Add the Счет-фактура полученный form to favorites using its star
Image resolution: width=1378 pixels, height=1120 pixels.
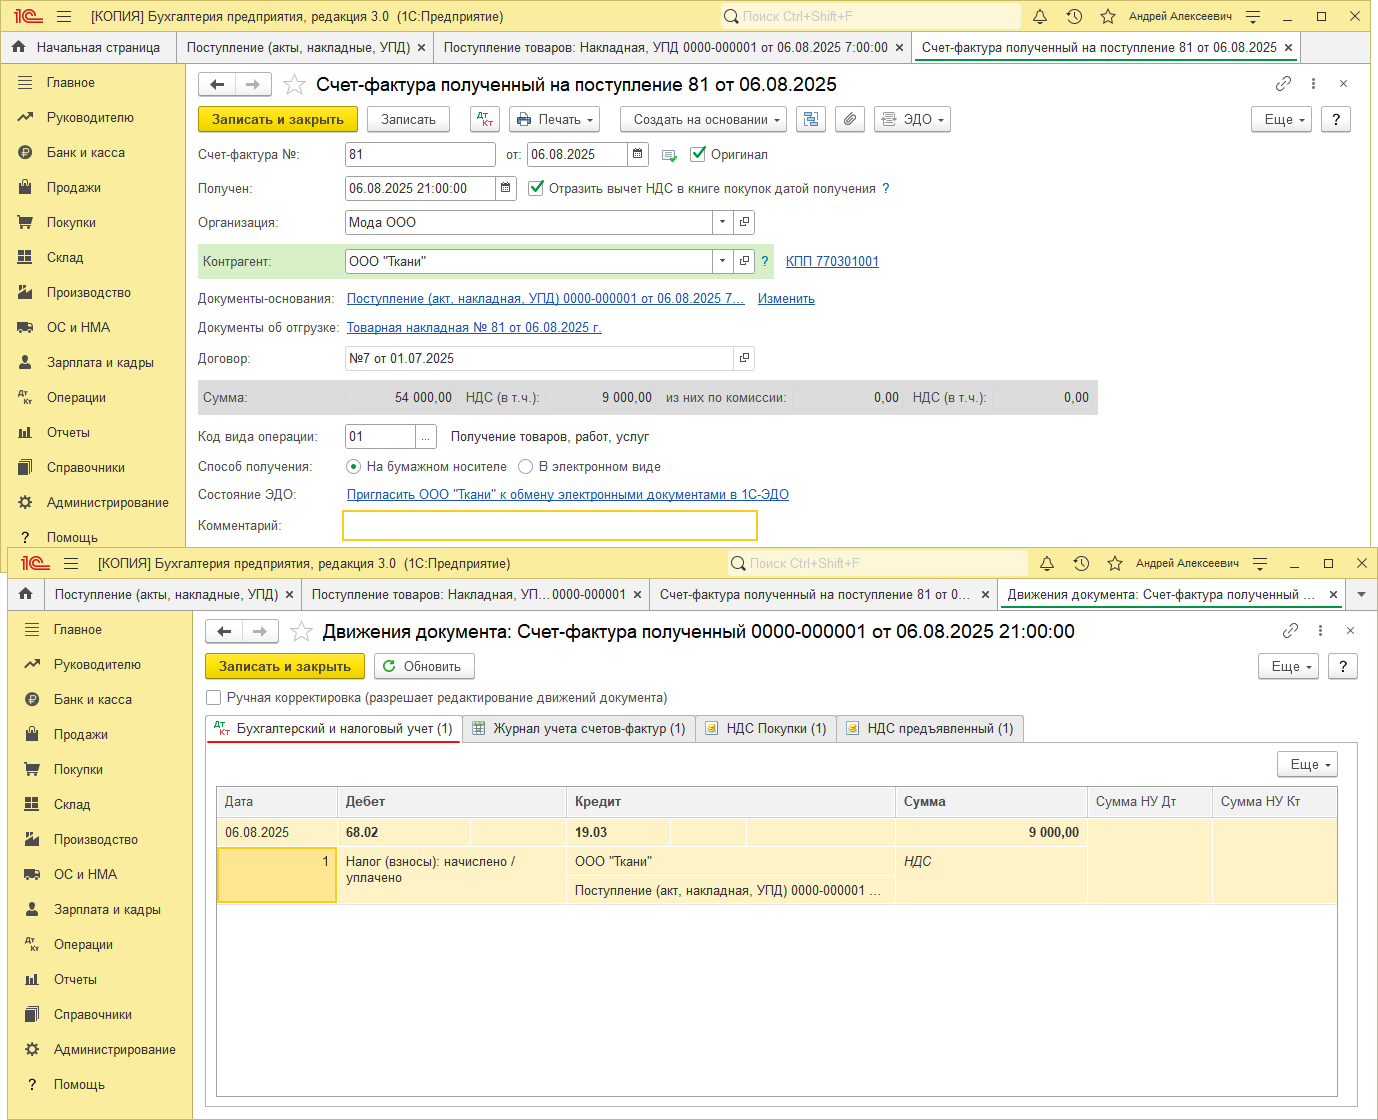tap(294, 85)
